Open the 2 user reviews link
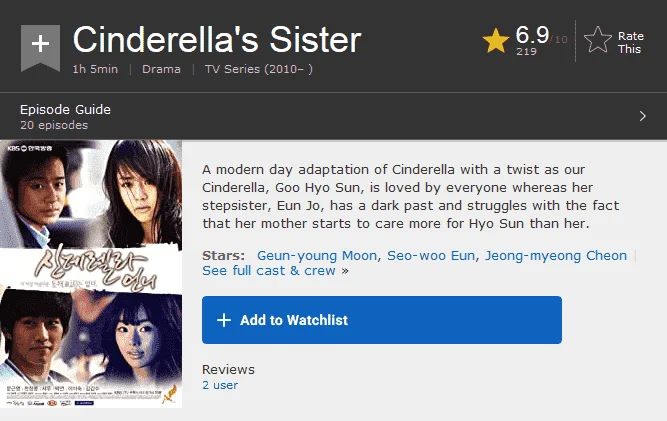667x421 pixels. click(220, 385)
